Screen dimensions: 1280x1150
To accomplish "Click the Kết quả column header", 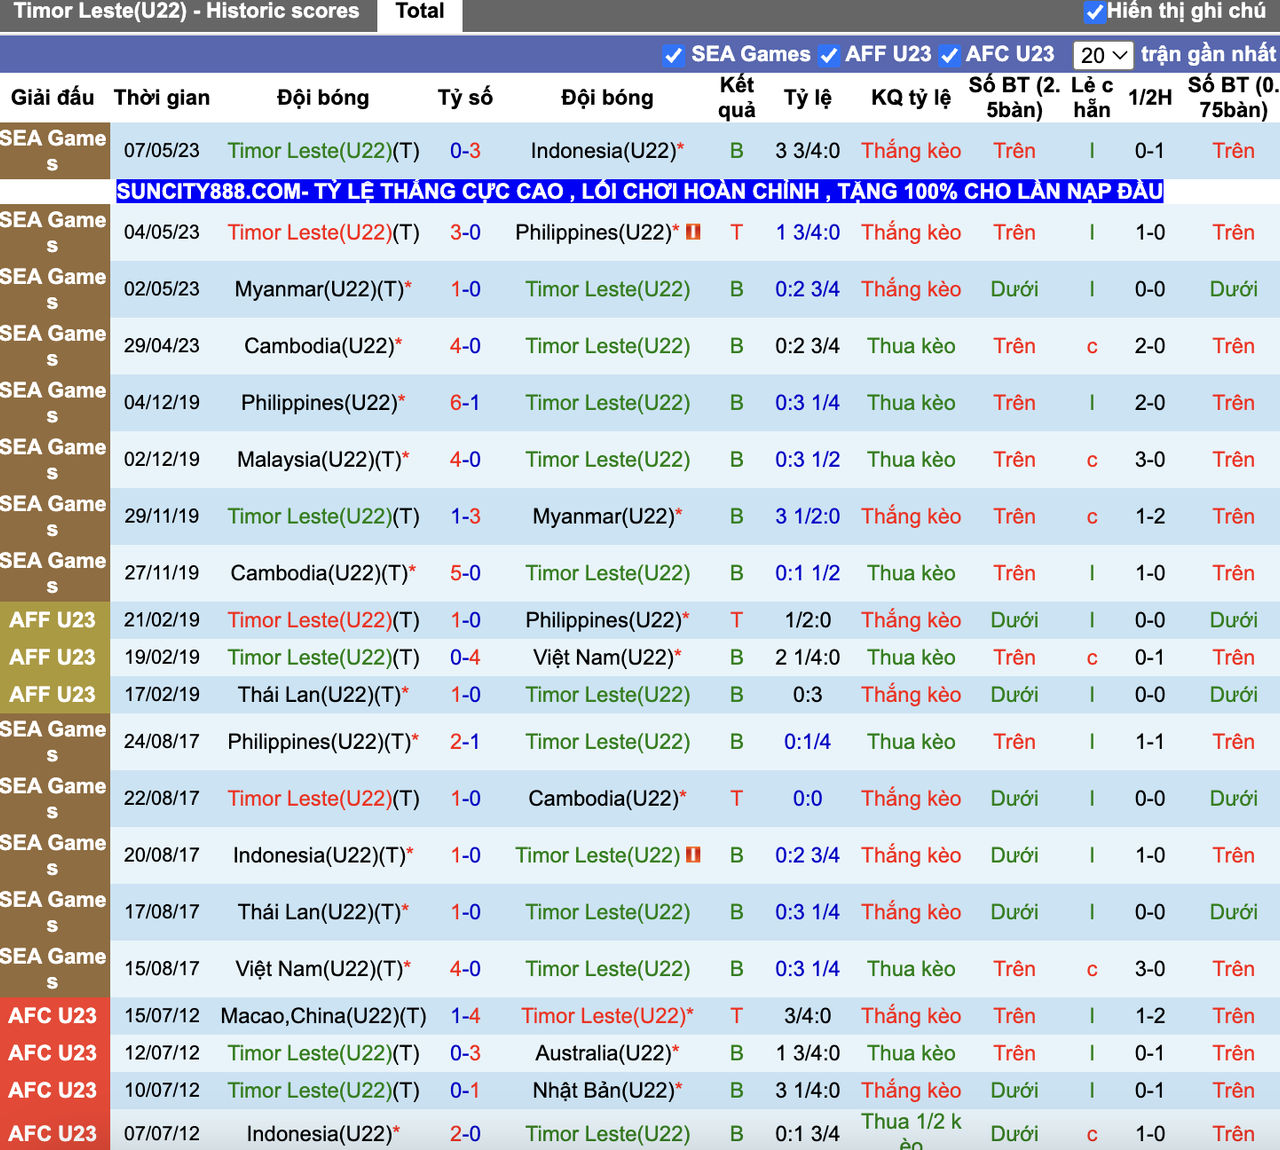I will (737, 98).
